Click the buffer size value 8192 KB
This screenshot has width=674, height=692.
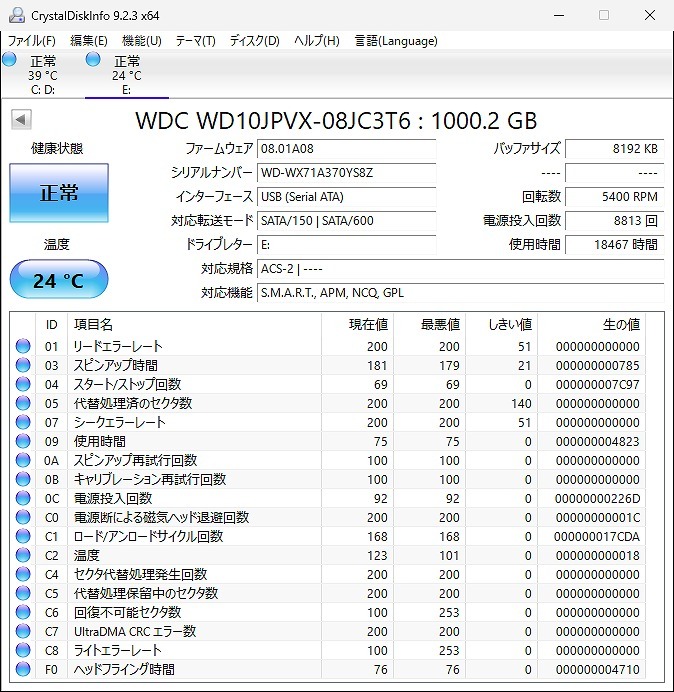coord(614,149)
